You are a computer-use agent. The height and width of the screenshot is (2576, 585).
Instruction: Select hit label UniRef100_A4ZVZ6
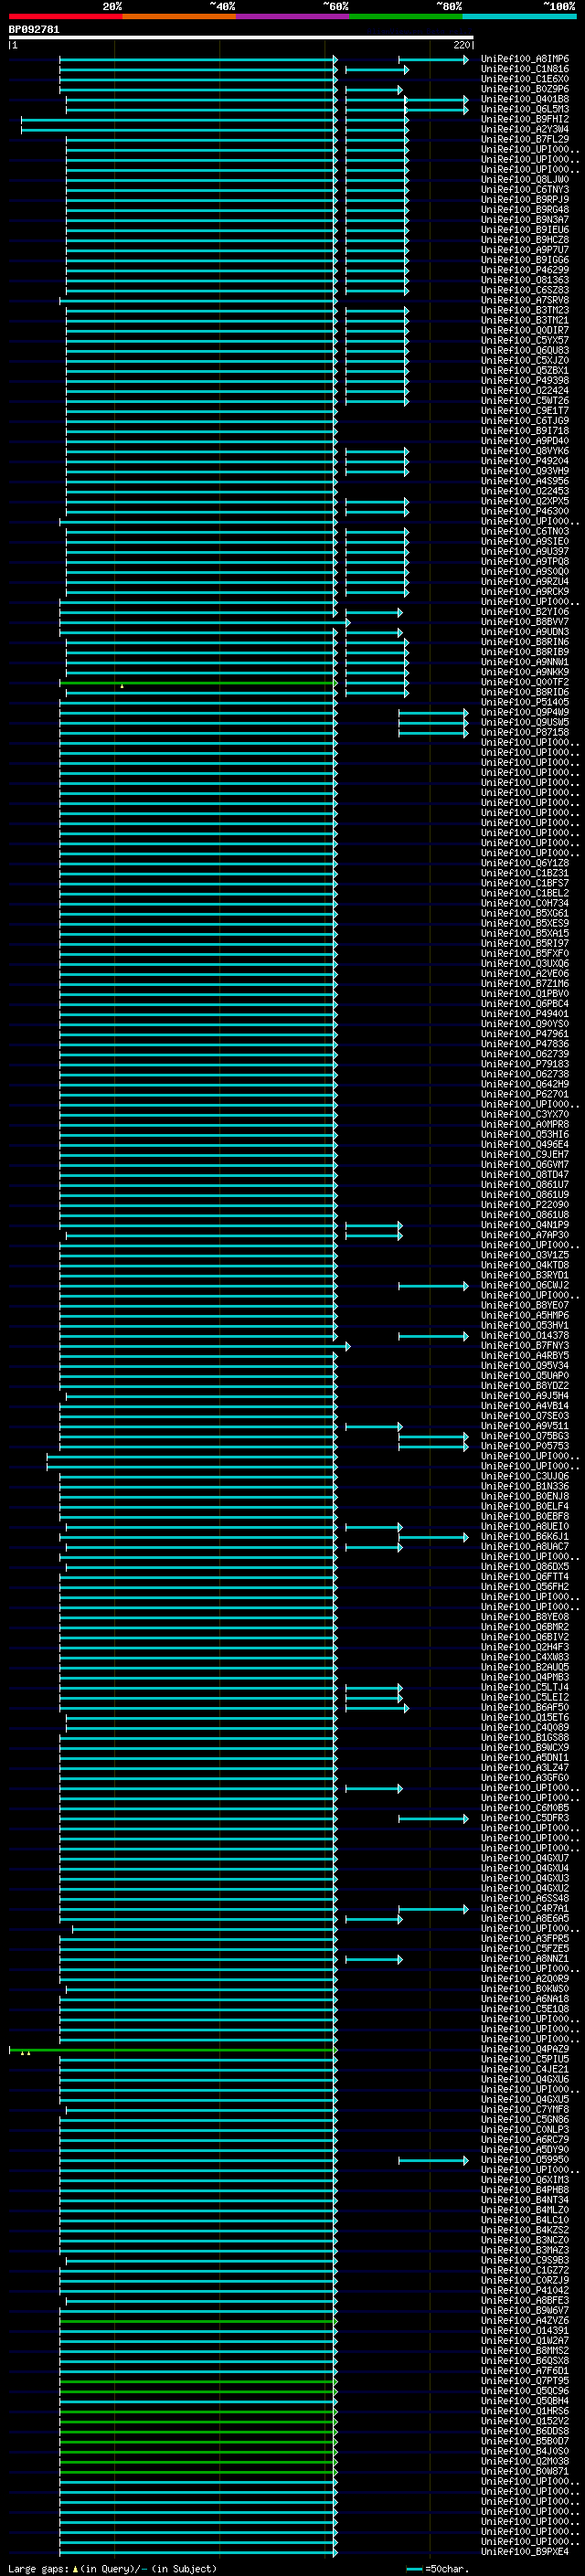(525, 2321)
